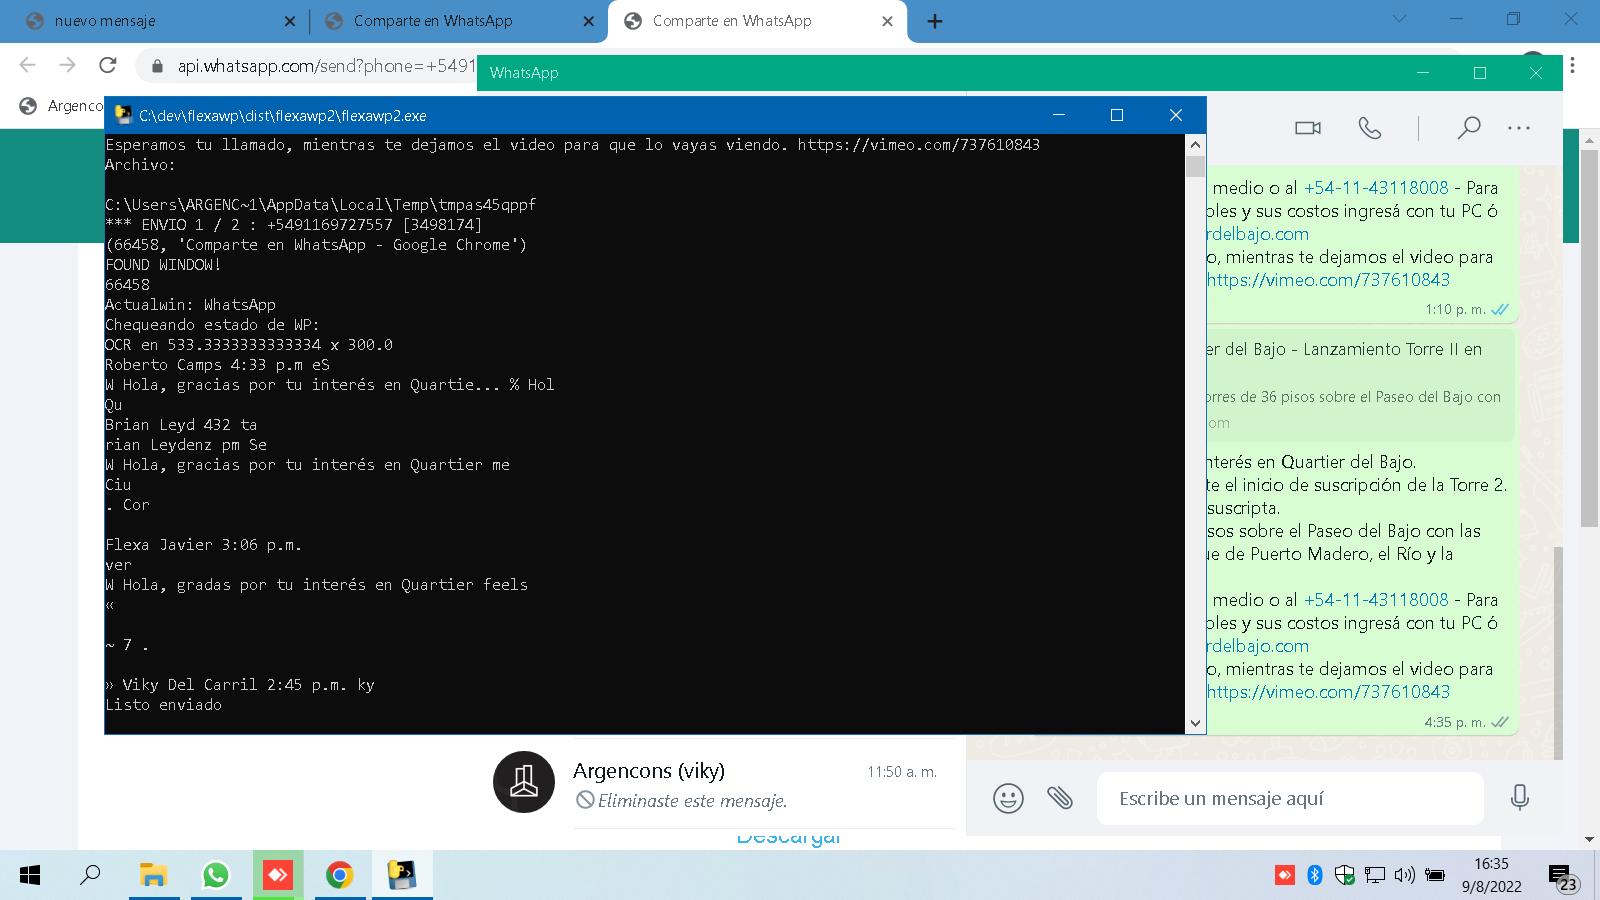Open the vimeo link in 4:35 p. m. message
Viewport: 1600px width, 900px height.
[1328, 692]
